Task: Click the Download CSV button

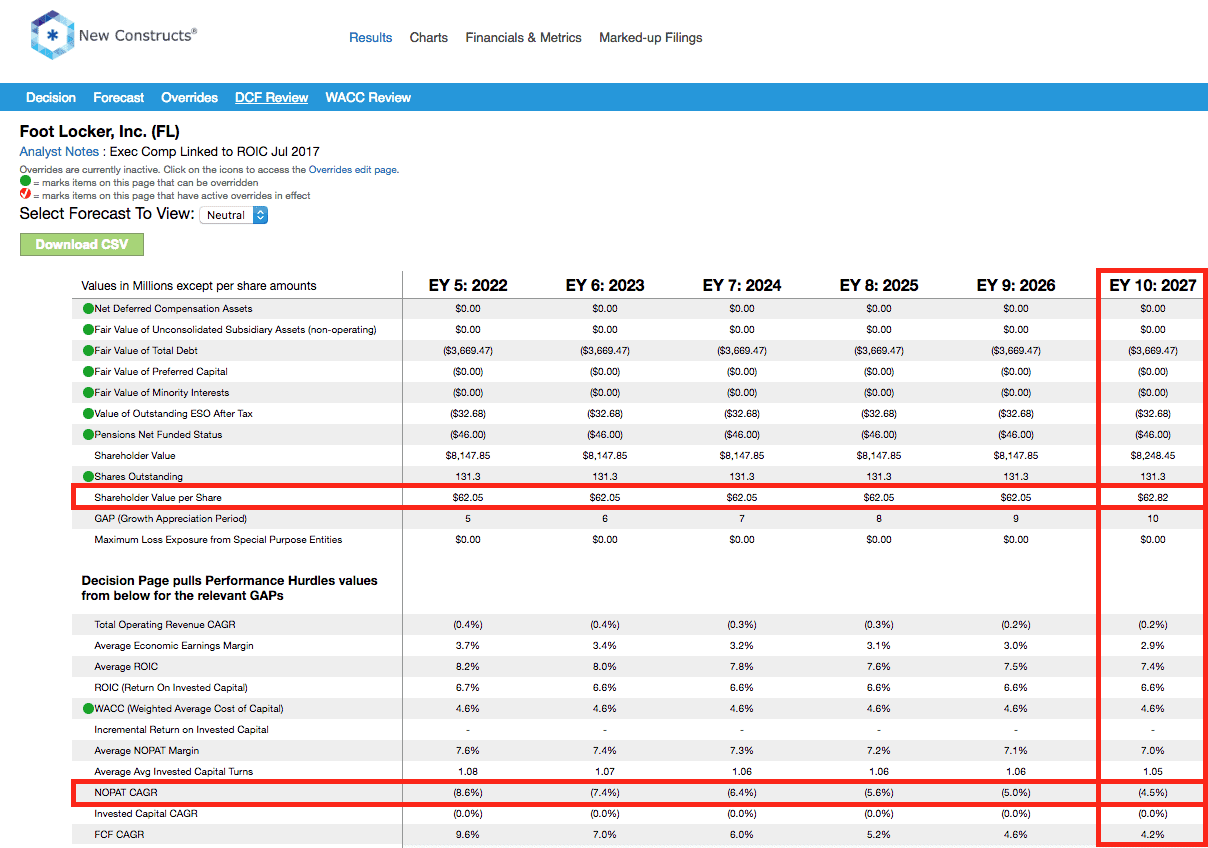Action: 82,245
